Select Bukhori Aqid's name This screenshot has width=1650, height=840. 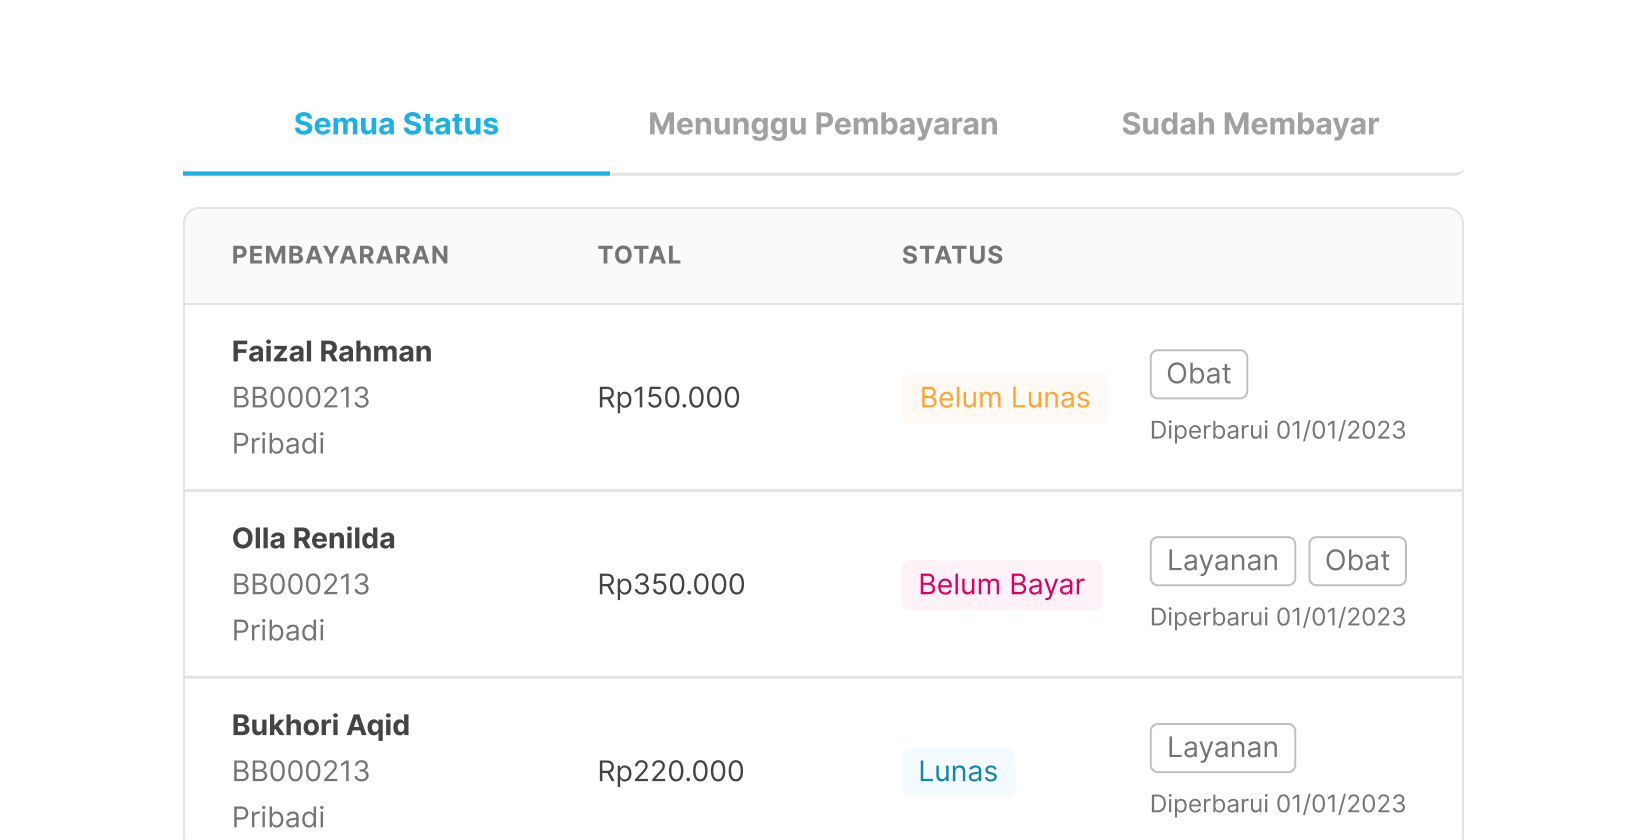320,725
